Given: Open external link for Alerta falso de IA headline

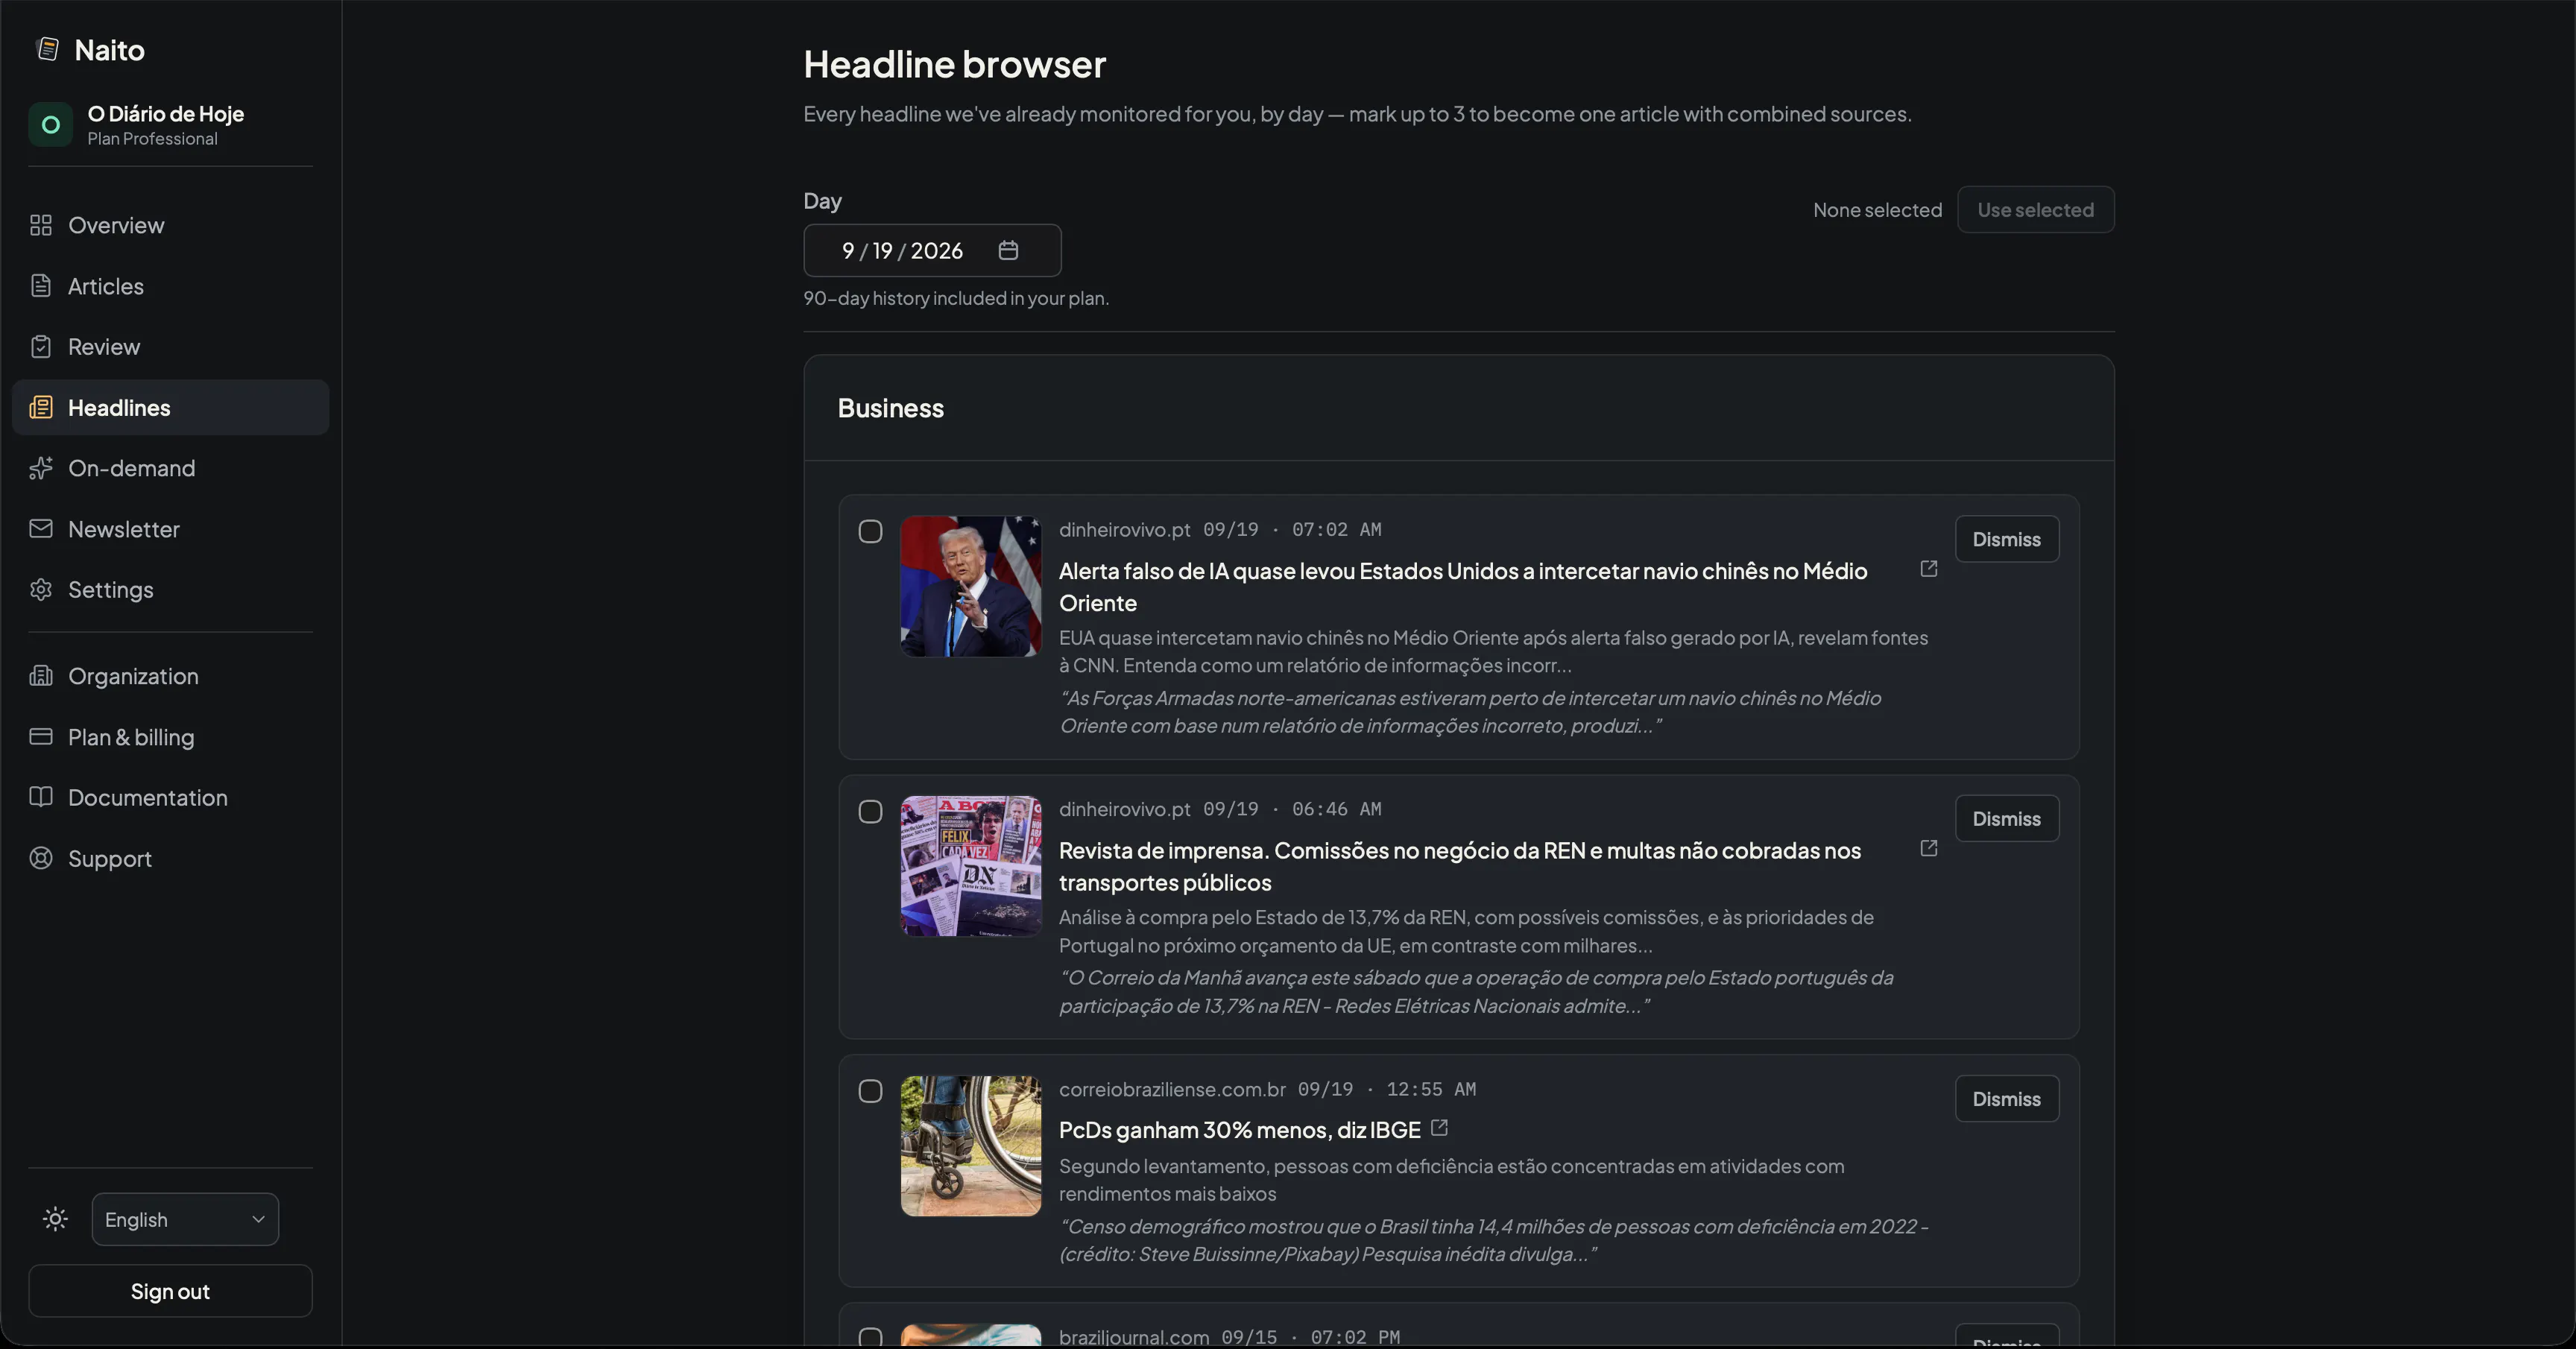Looking at the screenshot, I should (x=1929, y=569).
